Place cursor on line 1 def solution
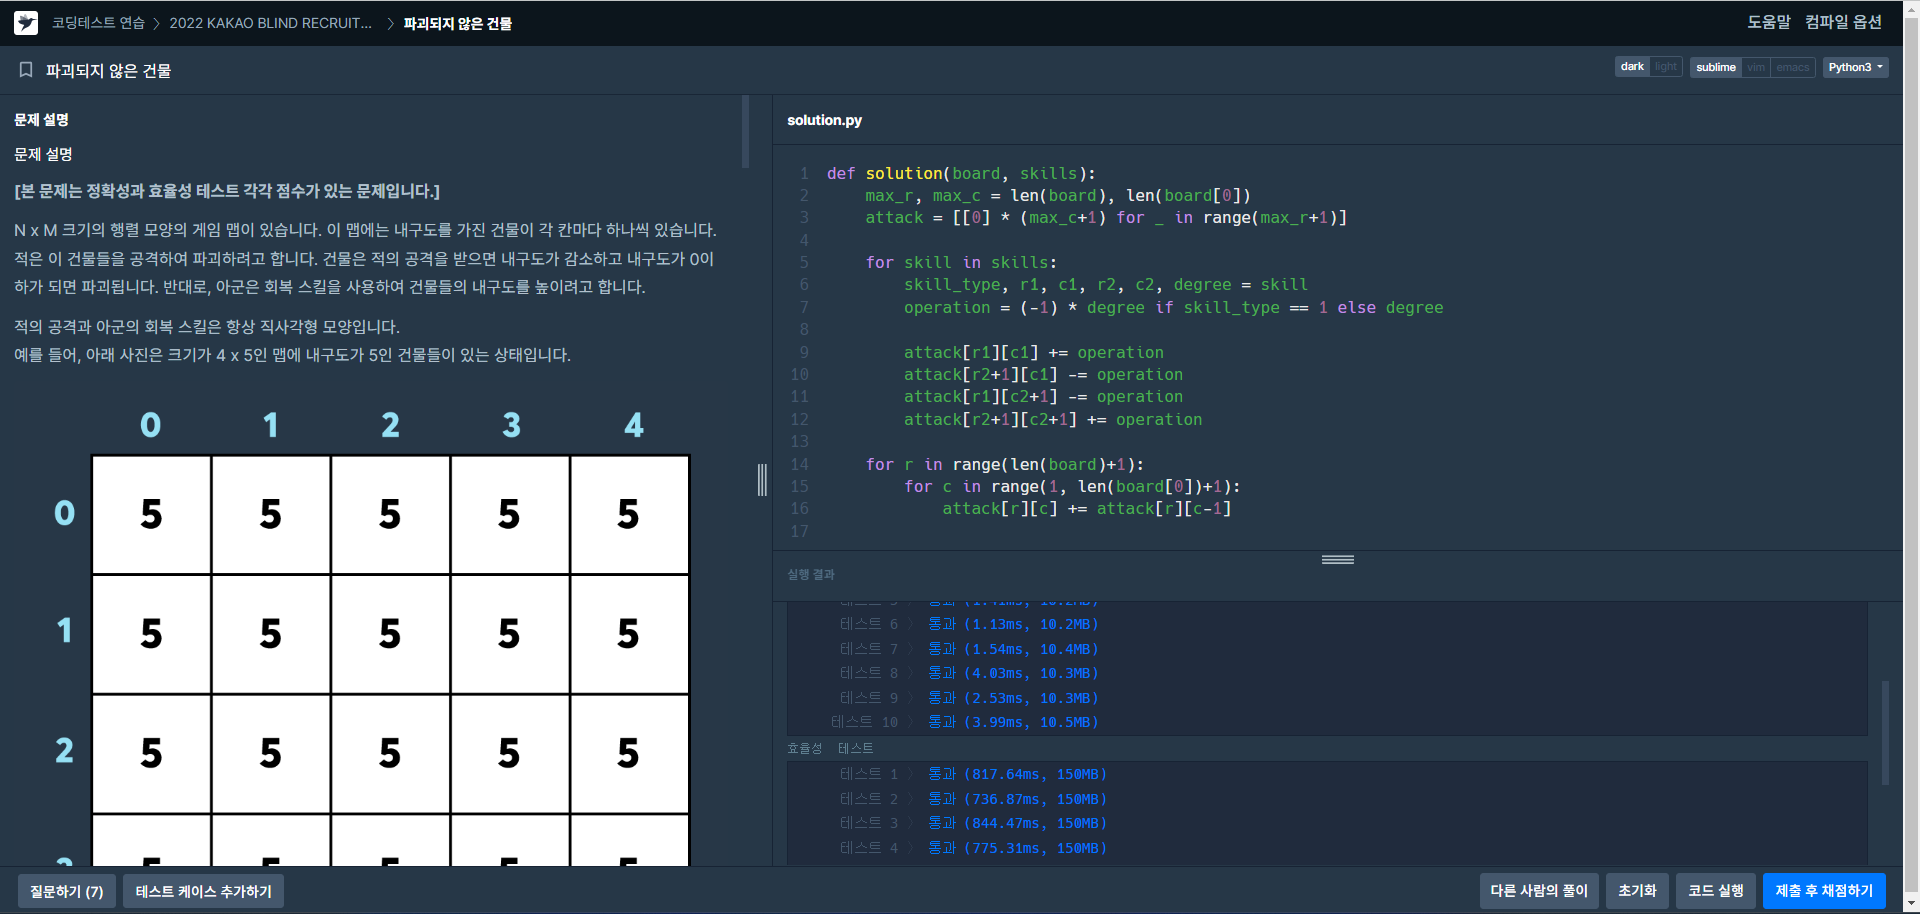 (961, 173)
